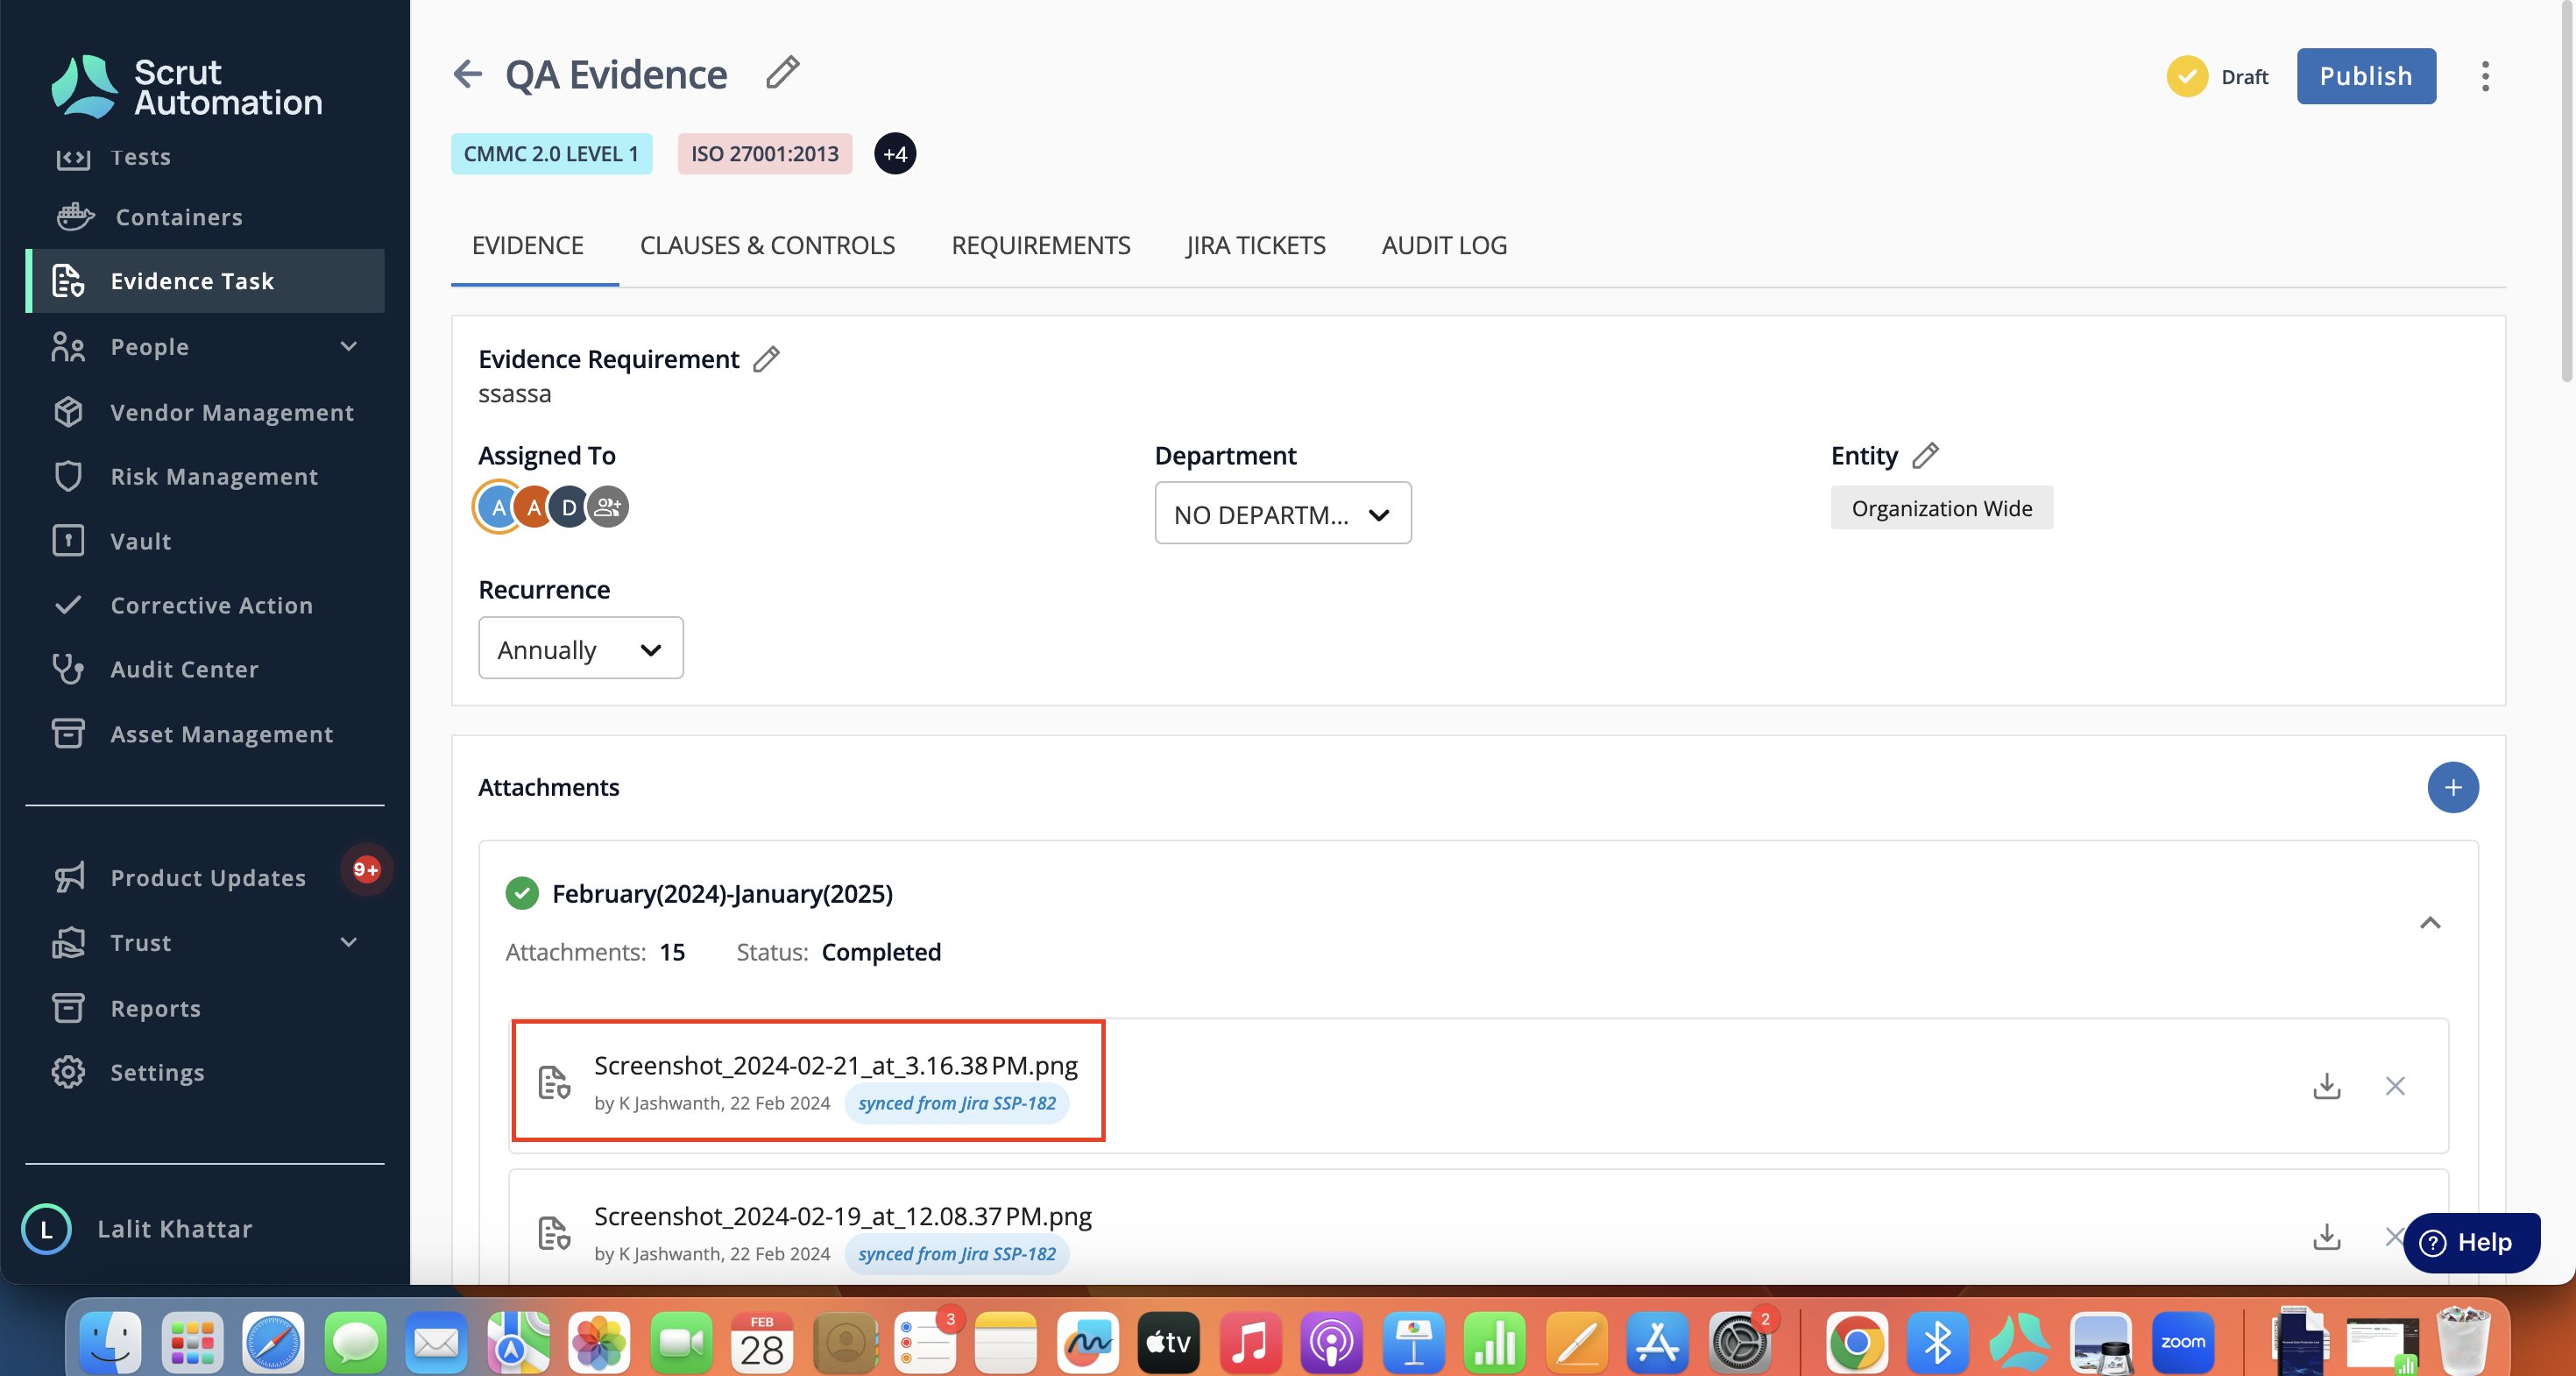Open the three-dot more options menu

[x=2485, y=76]
